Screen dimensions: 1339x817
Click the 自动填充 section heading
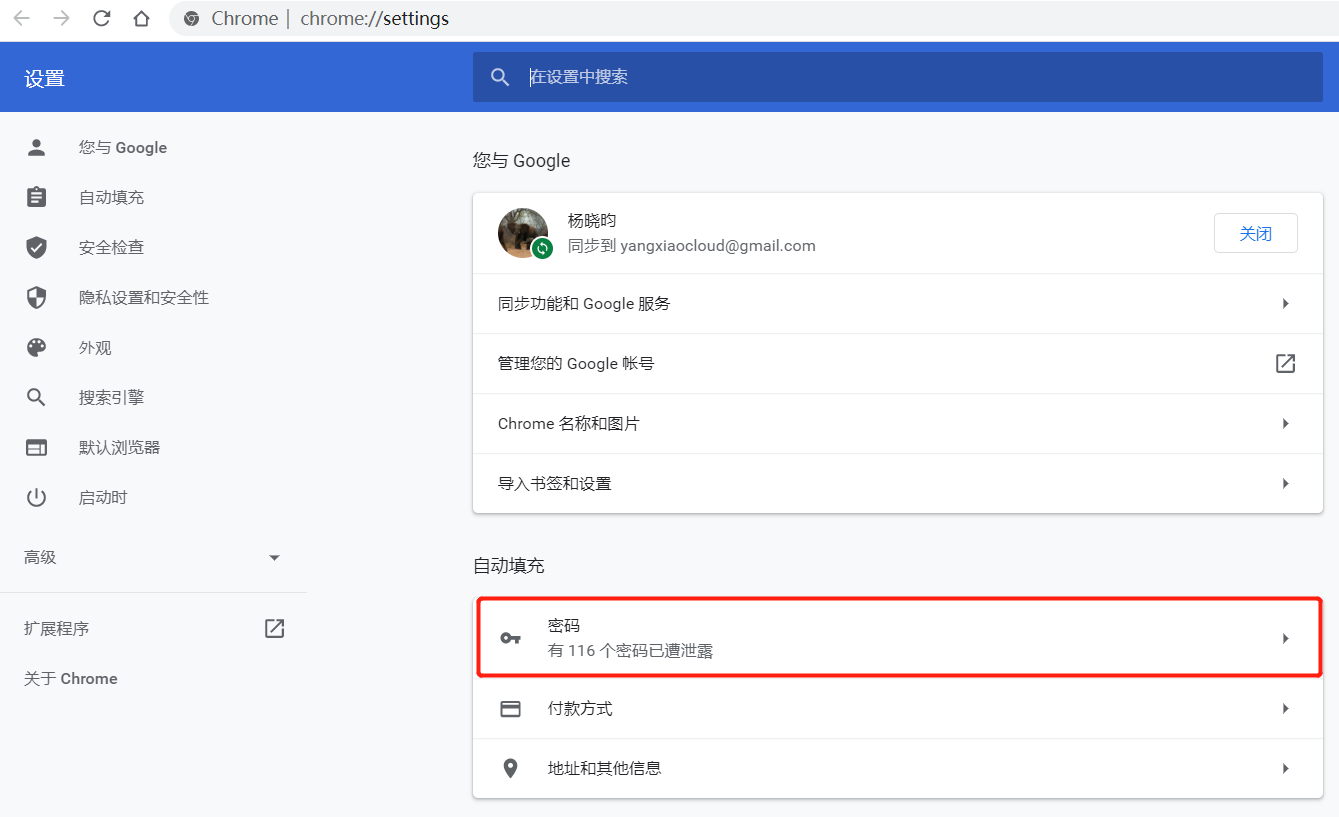tap(508, 565)
